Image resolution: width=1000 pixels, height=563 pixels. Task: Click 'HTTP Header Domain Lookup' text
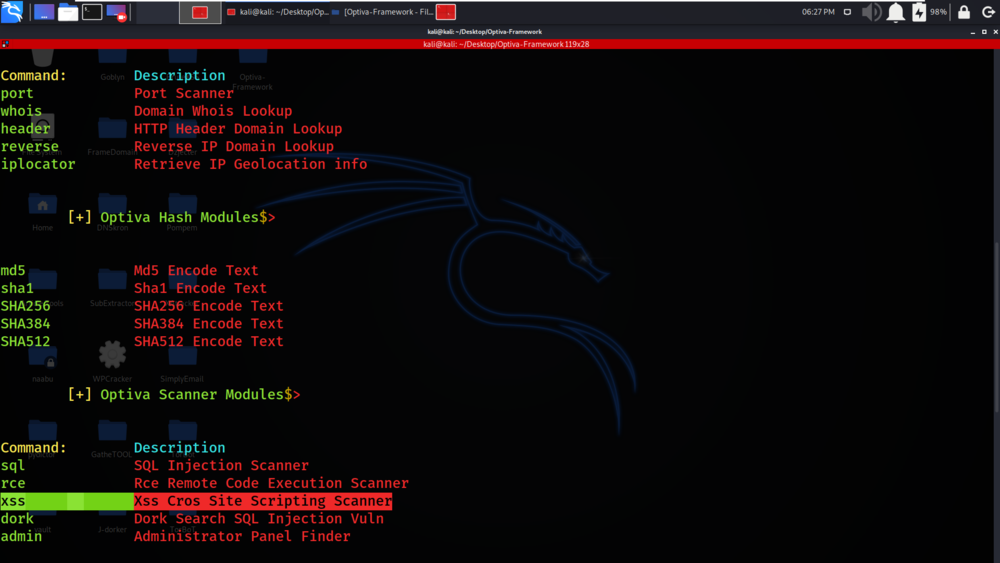tap(238, 129)
